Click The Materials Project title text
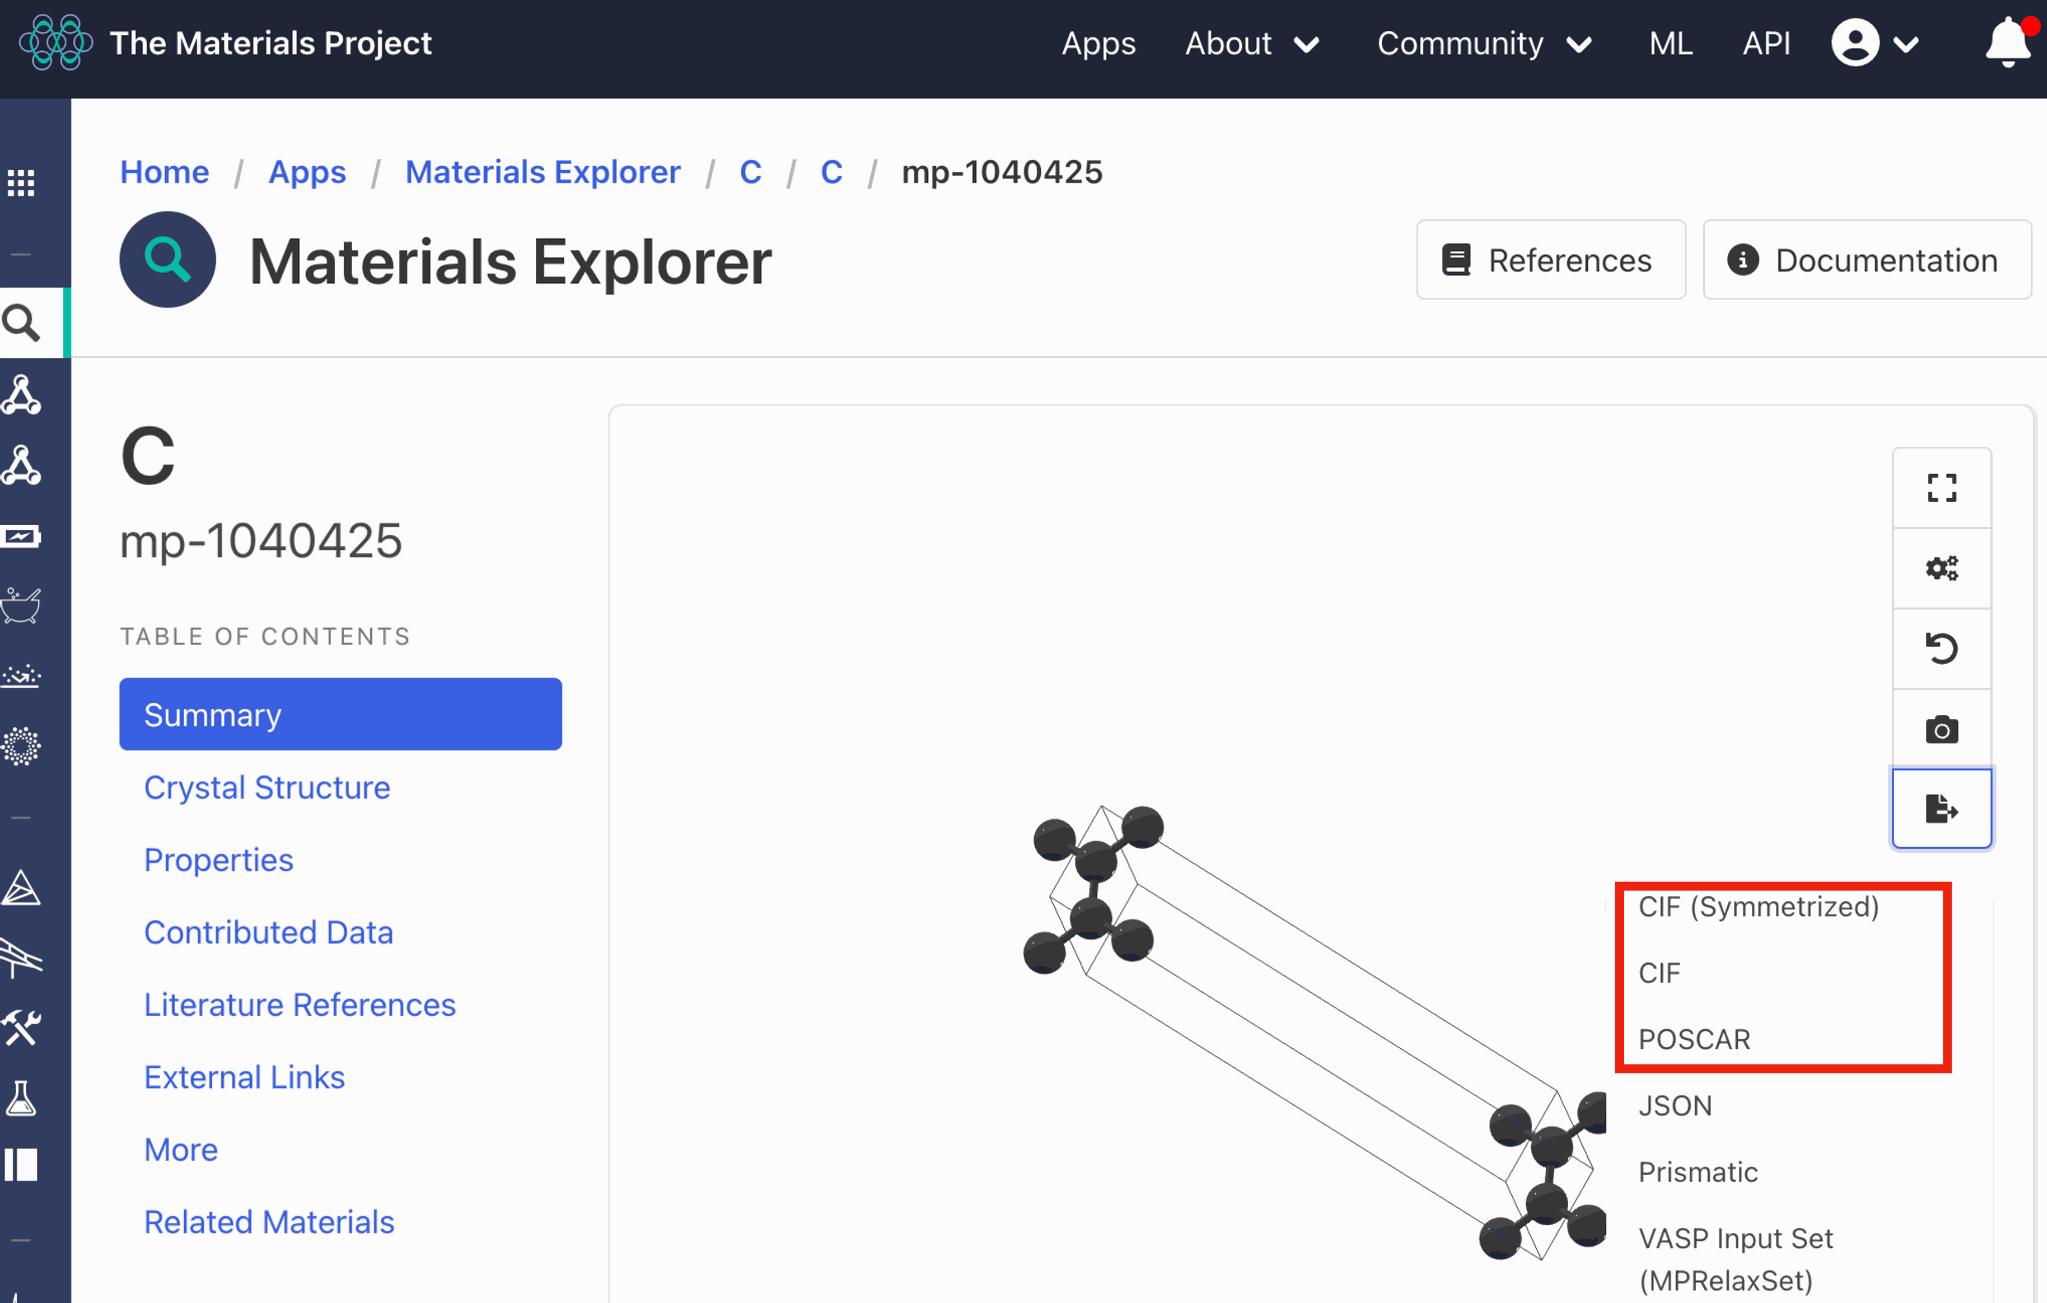Screen dimensions: 2047x1303 point(270,43)
